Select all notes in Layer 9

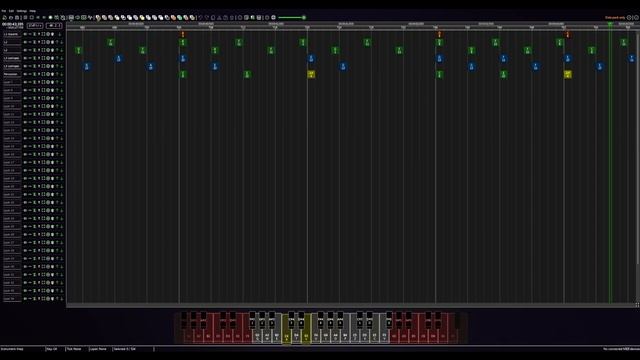click(x=43, y=98)
